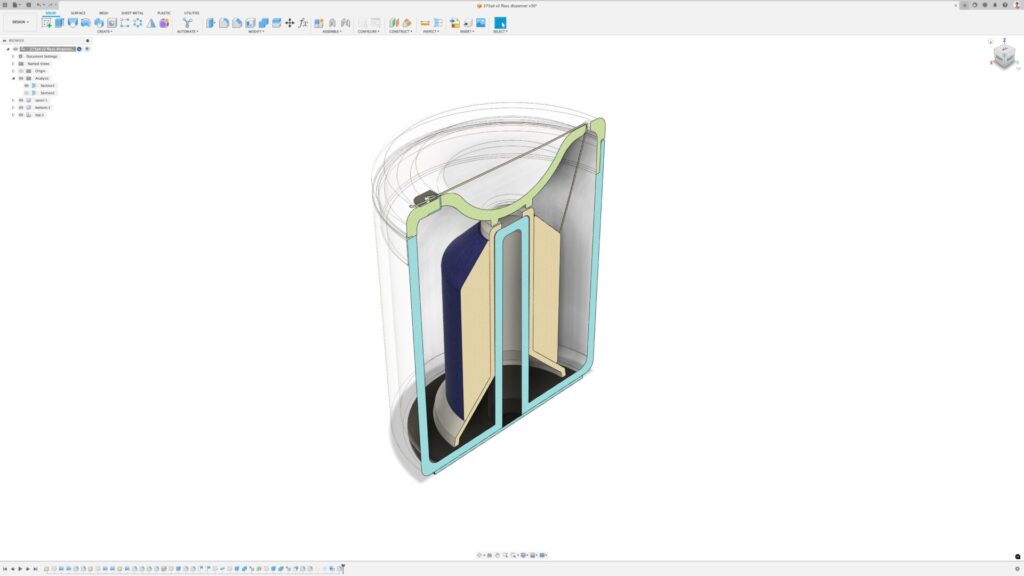
Task: Click the Automate tool icon
Action: pos(187,22)
